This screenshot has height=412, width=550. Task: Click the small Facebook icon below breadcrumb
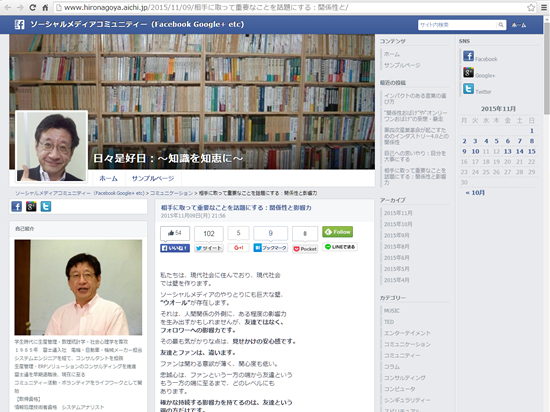(x=16, y=206)
